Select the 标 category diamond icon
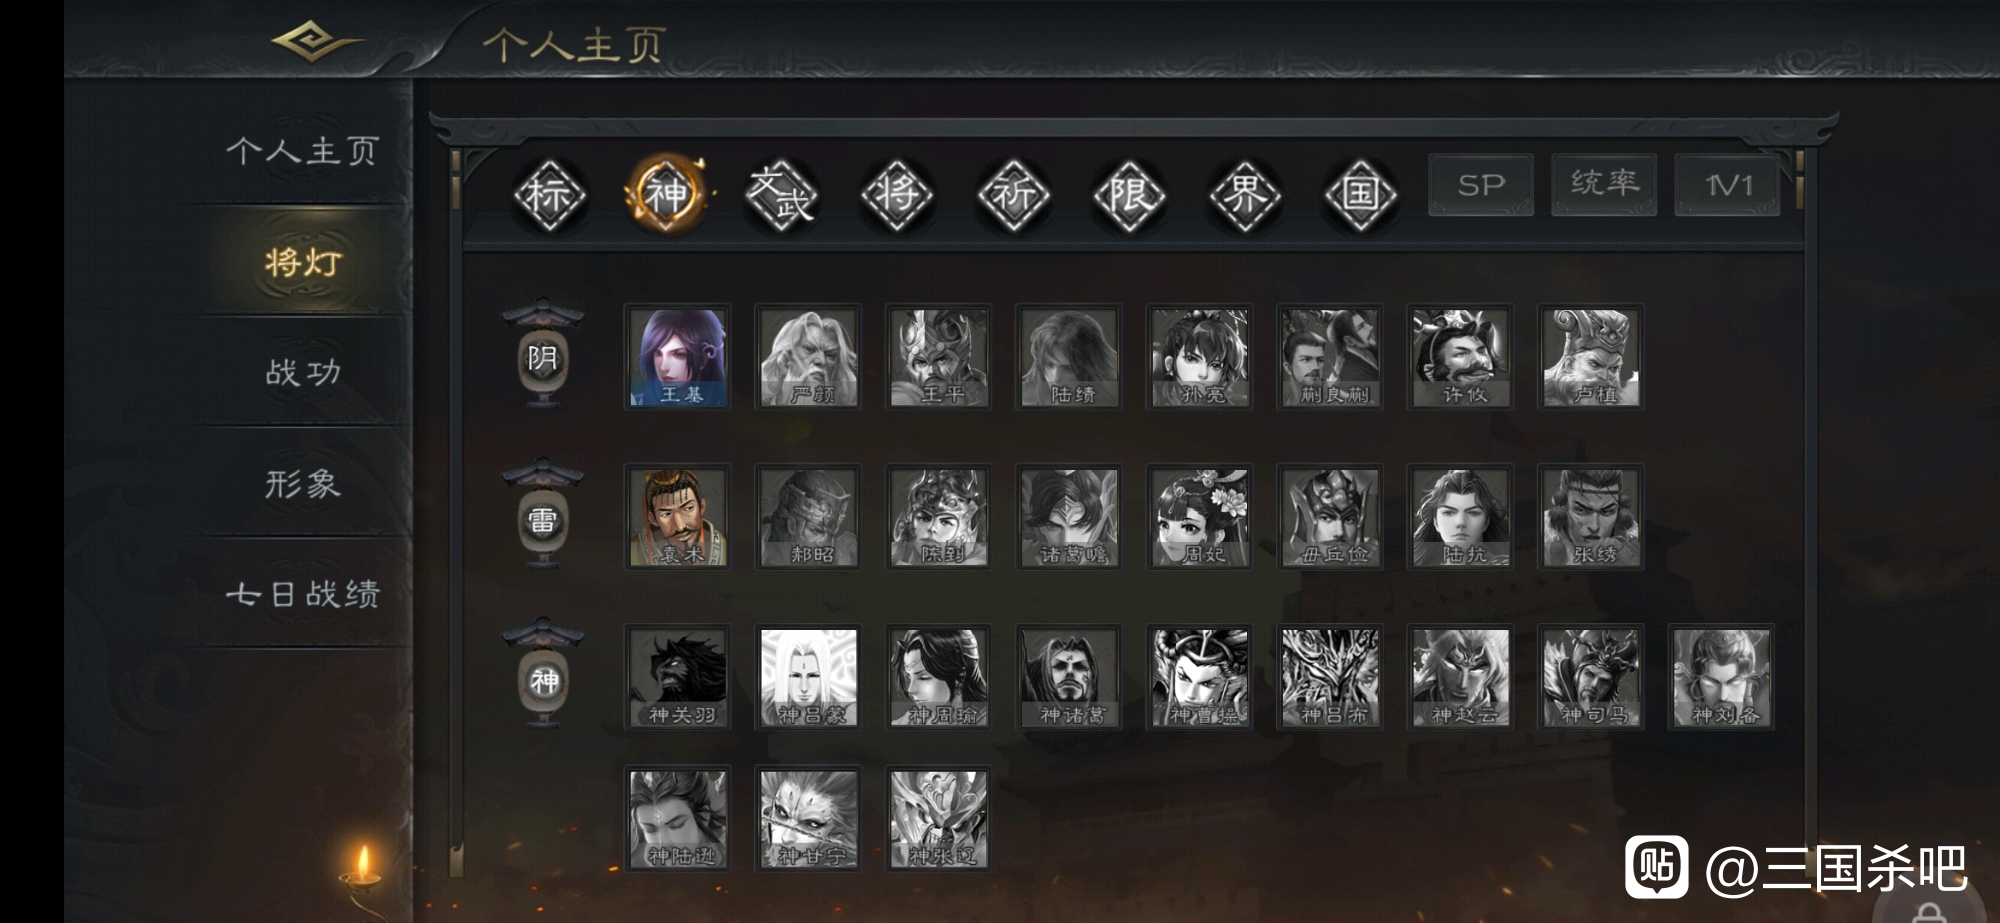Viewport: 2000px width, 923px height. click(x=549, y=194)
